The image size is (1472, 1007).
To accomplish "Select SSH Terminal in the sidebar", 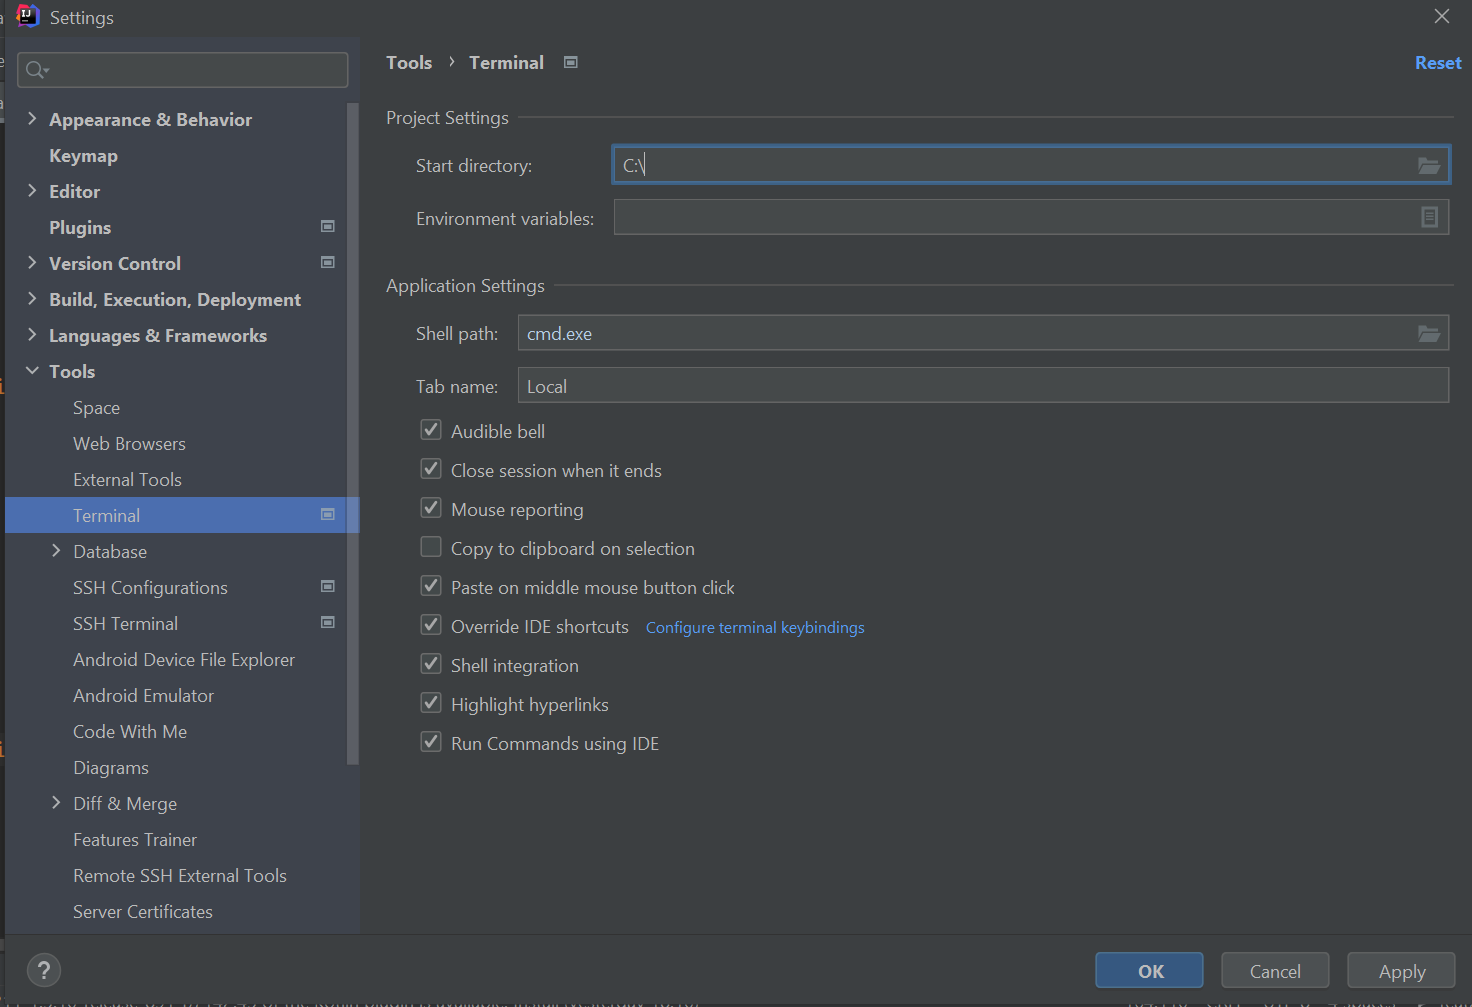I will [125, 623].
